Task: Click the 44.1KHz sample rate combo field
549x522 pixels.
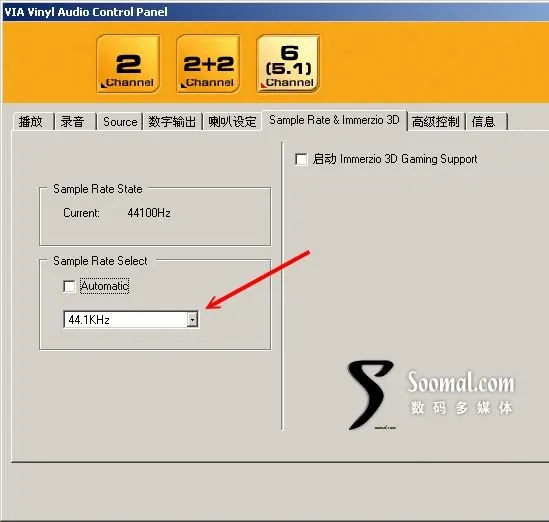Action: point(131,319)
